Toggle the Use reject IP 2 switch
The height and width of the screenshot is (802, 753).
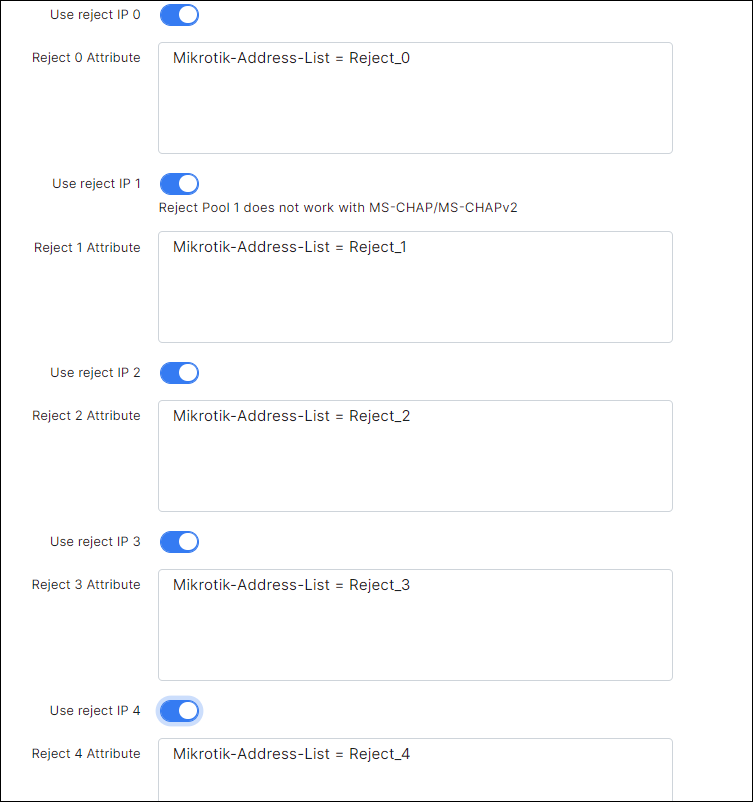coord(179,373)
